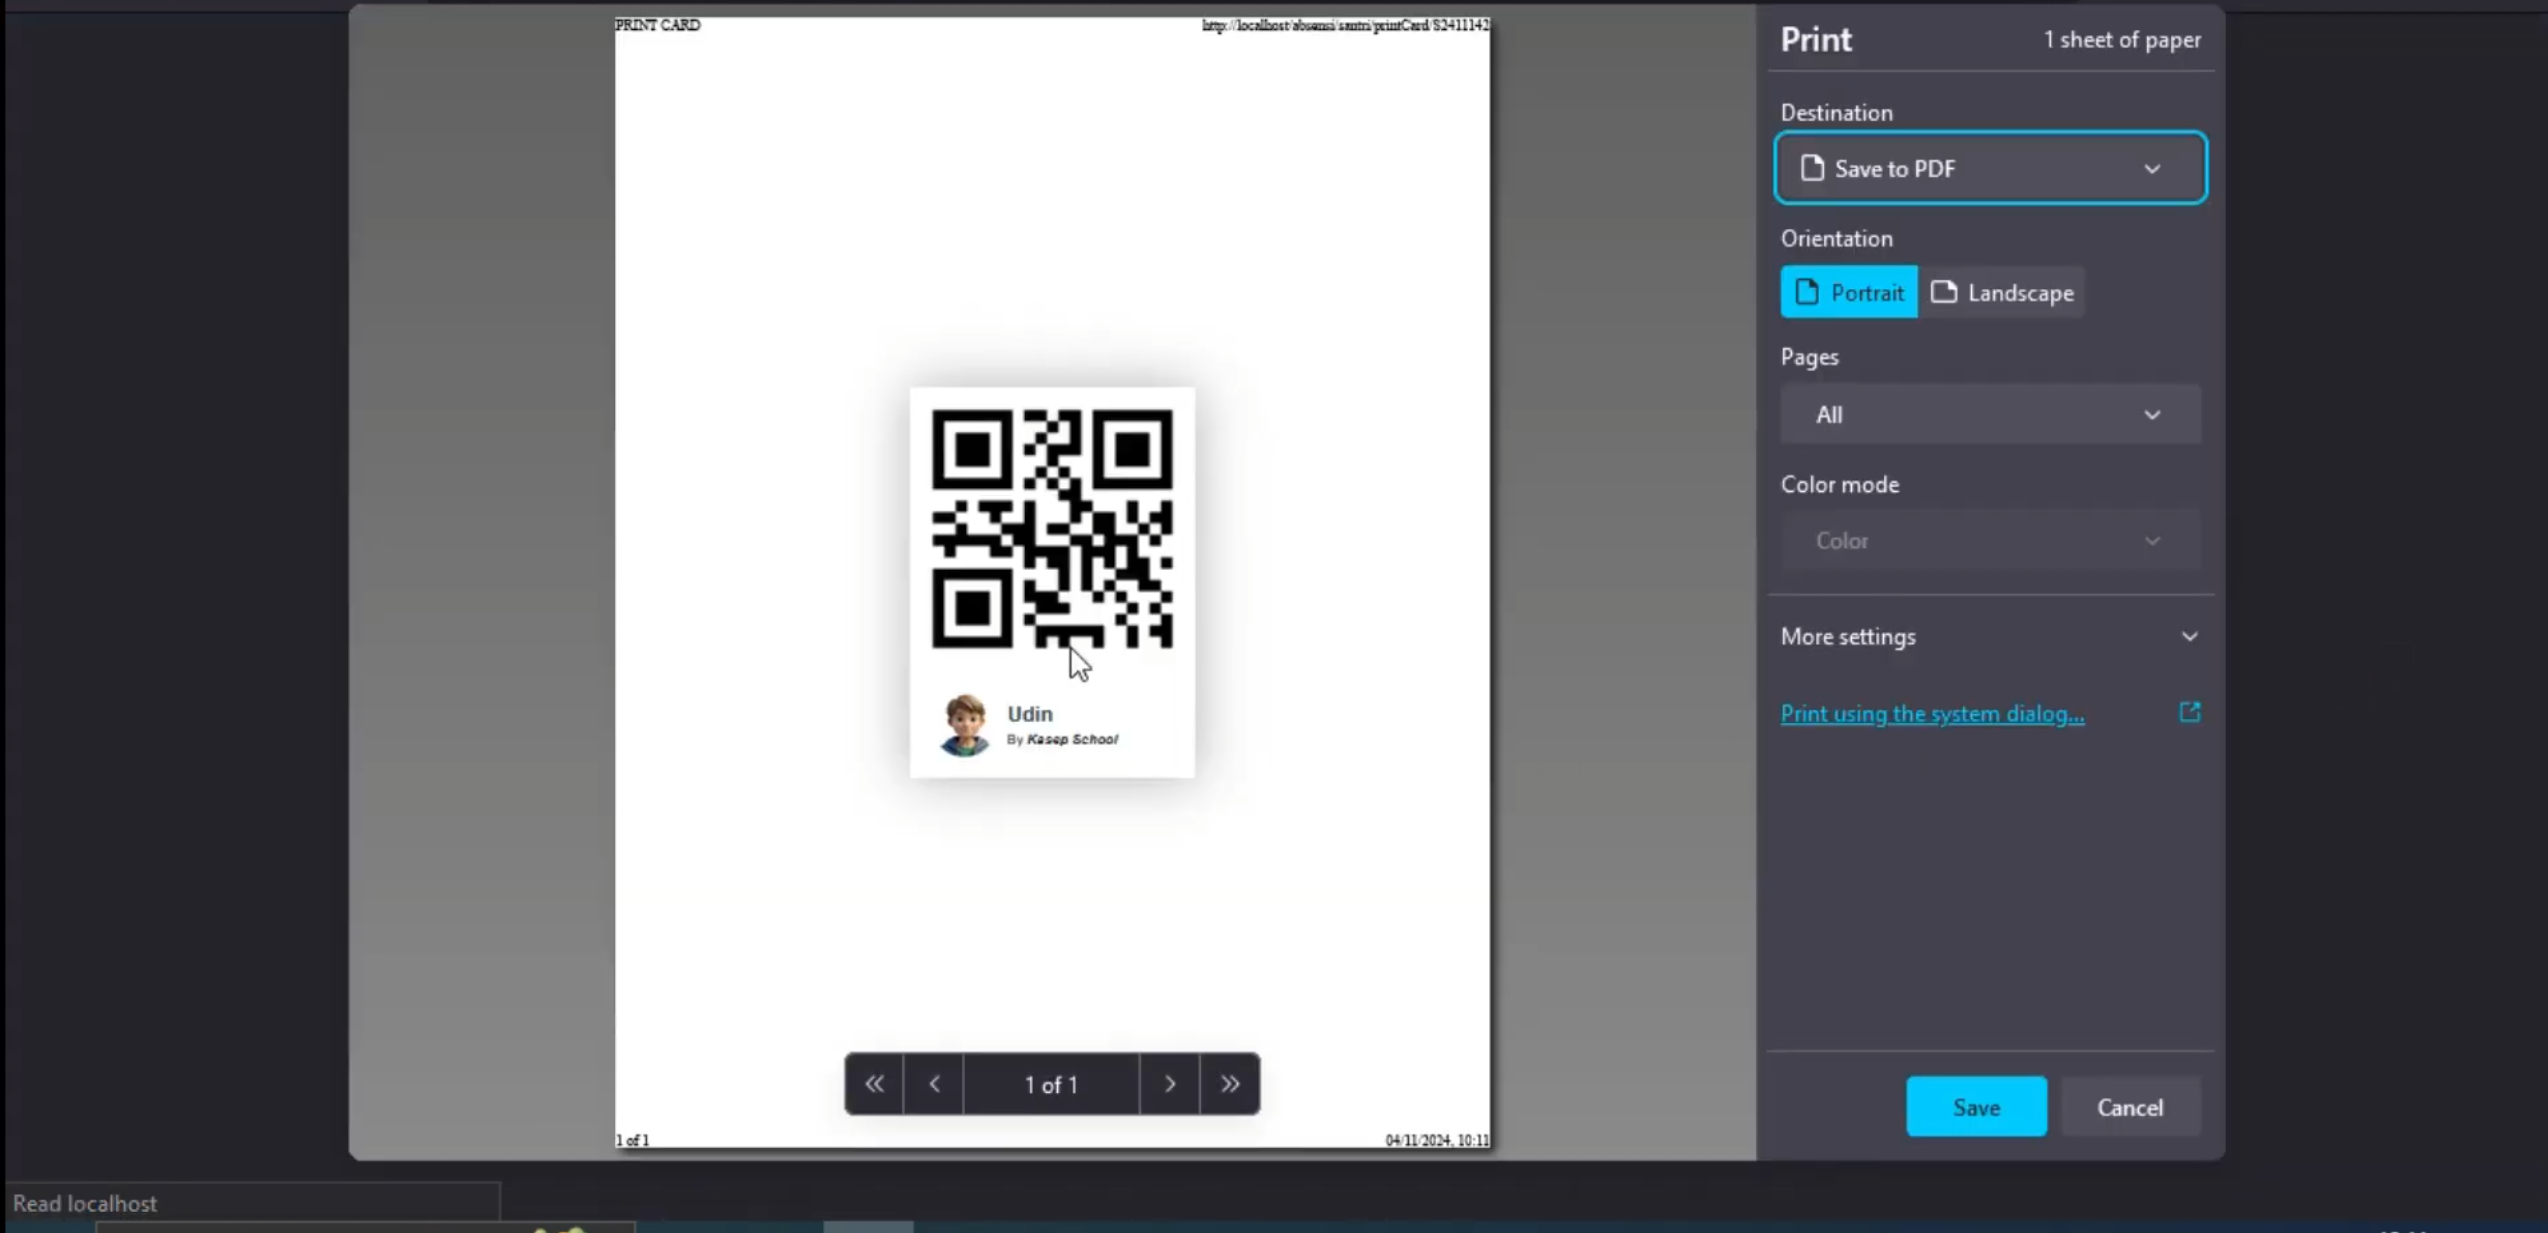The image size is (2548, 1233).
Task: Click the 1 of 1 page indicator
Action: tap(1051, 1084)
